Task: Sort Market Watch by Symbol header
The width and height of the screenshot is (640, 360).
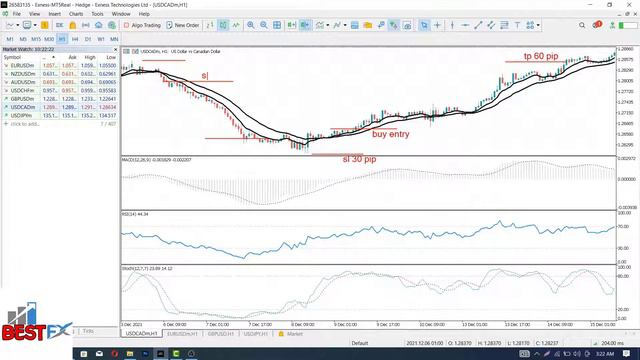Action: [x=12, y=57]
